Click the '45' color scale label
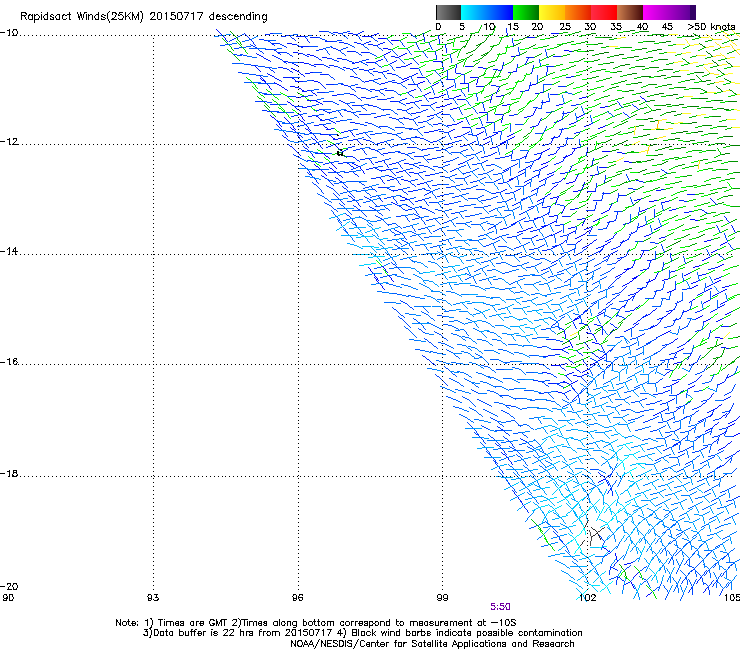 [x=667, y=27]
